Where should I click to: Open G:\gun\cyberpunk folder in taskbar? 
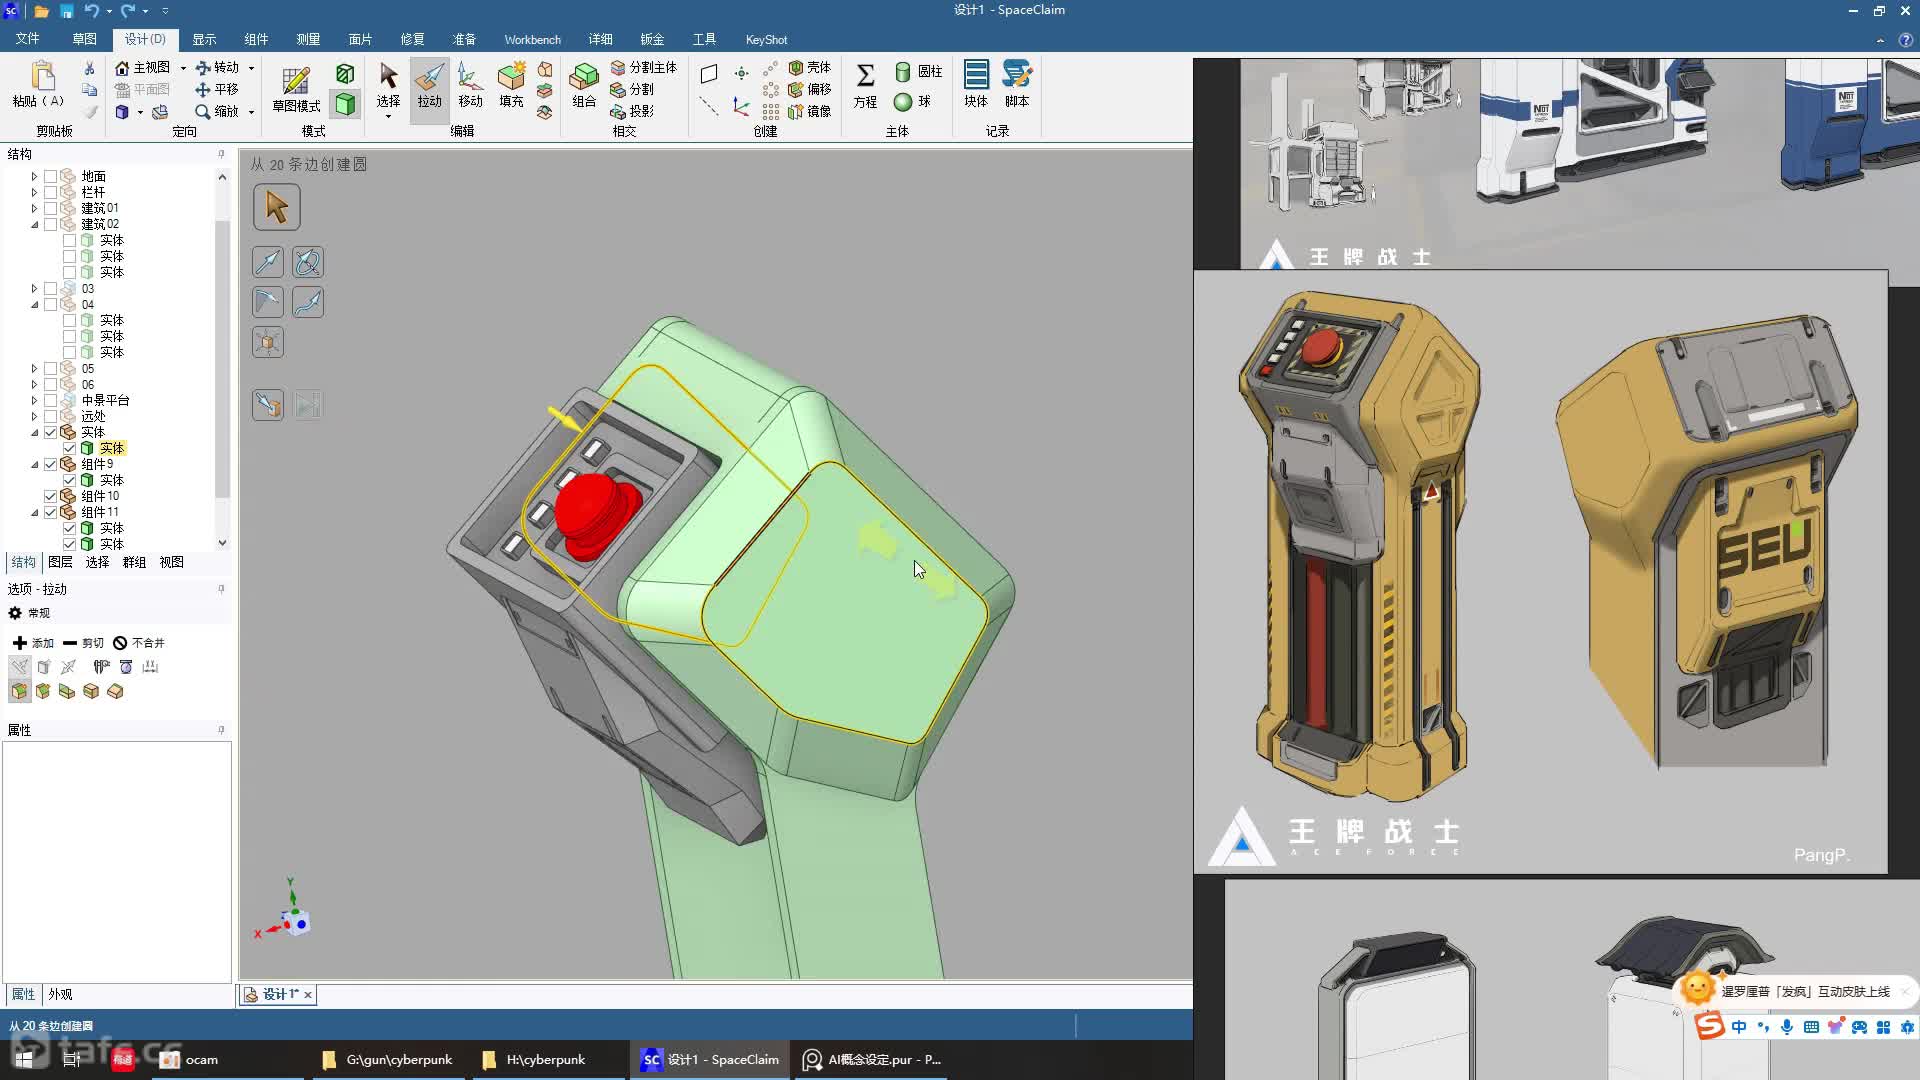pos(387,1059)
